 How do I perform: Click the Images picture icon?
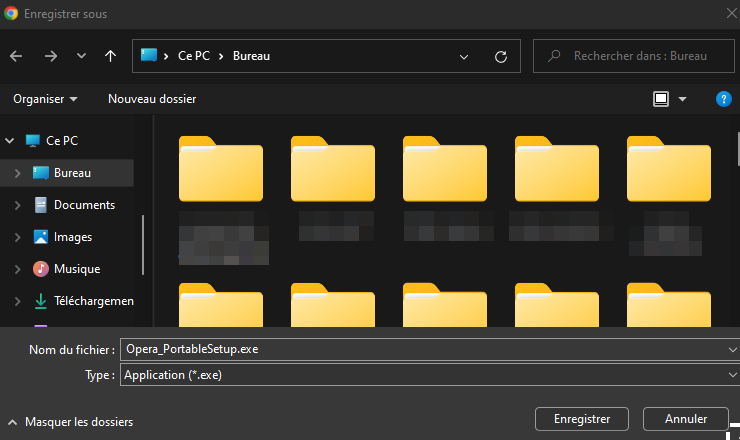[x=41, y=237]
